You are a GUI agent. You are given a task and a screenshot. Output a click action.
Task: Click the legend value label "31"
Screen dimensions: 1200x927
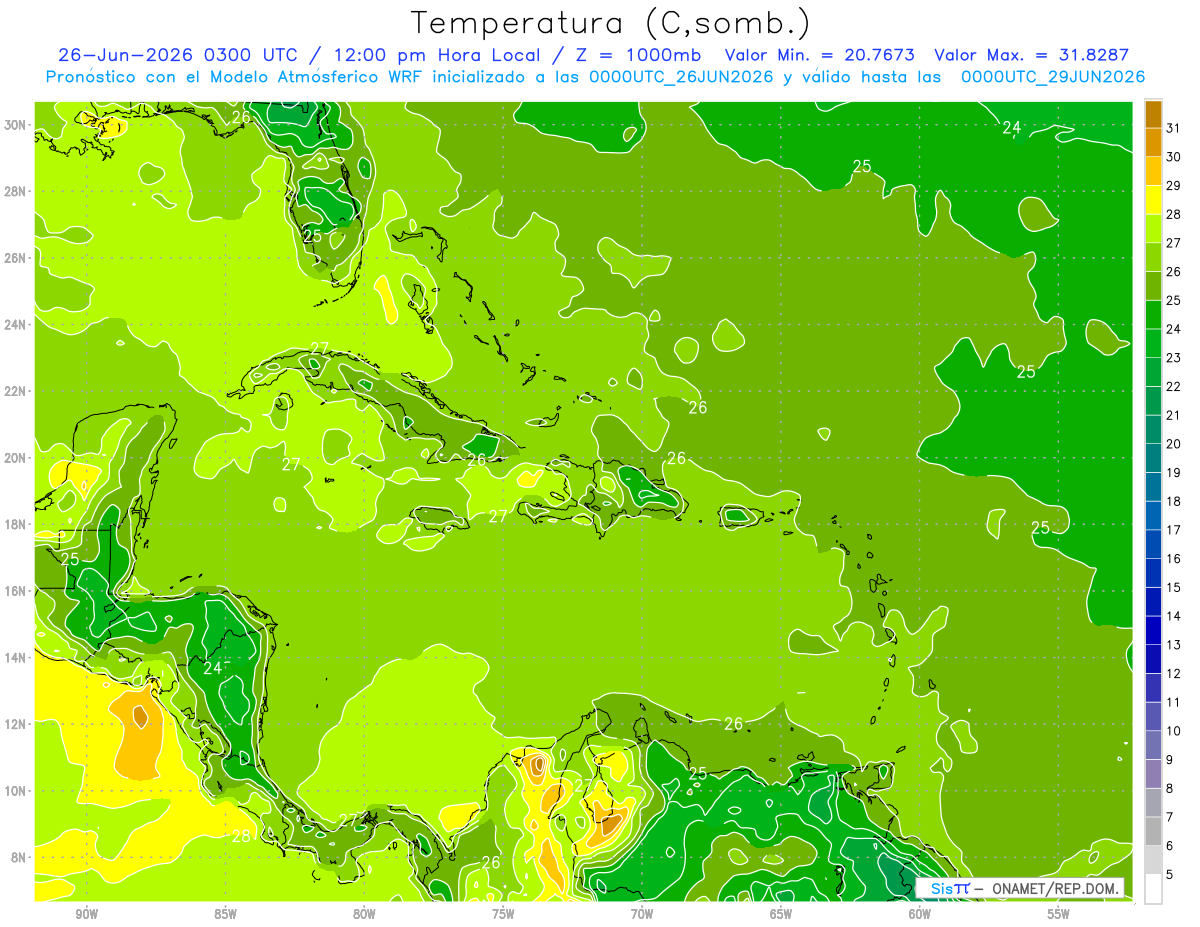tap(1173, 128)
